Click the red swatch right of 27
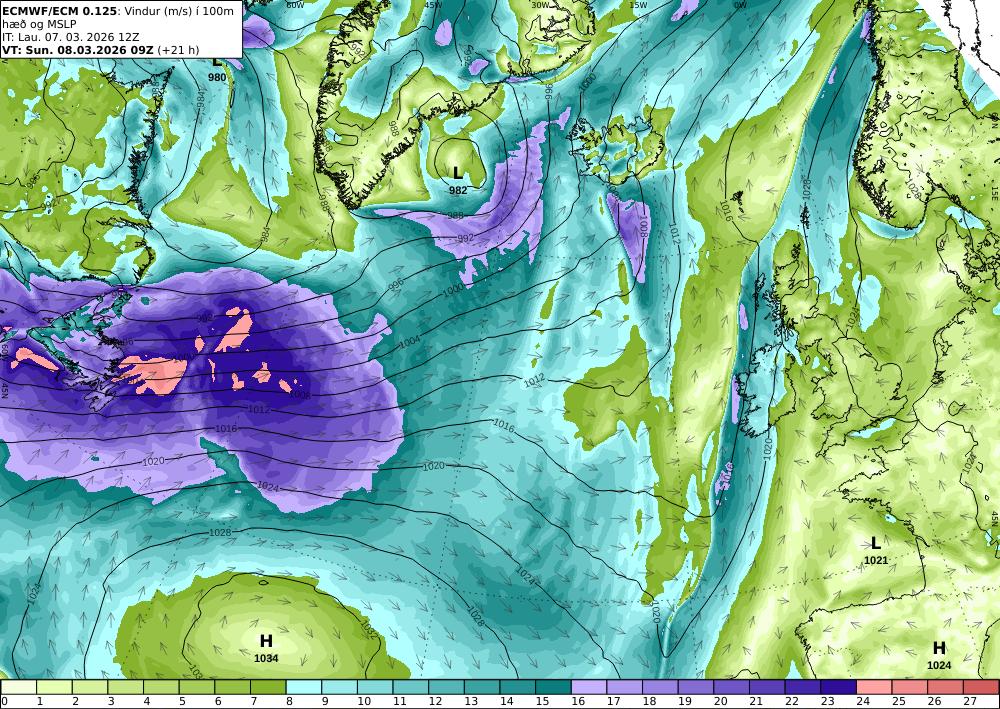1000x709 pixels. tap(981, 687)
